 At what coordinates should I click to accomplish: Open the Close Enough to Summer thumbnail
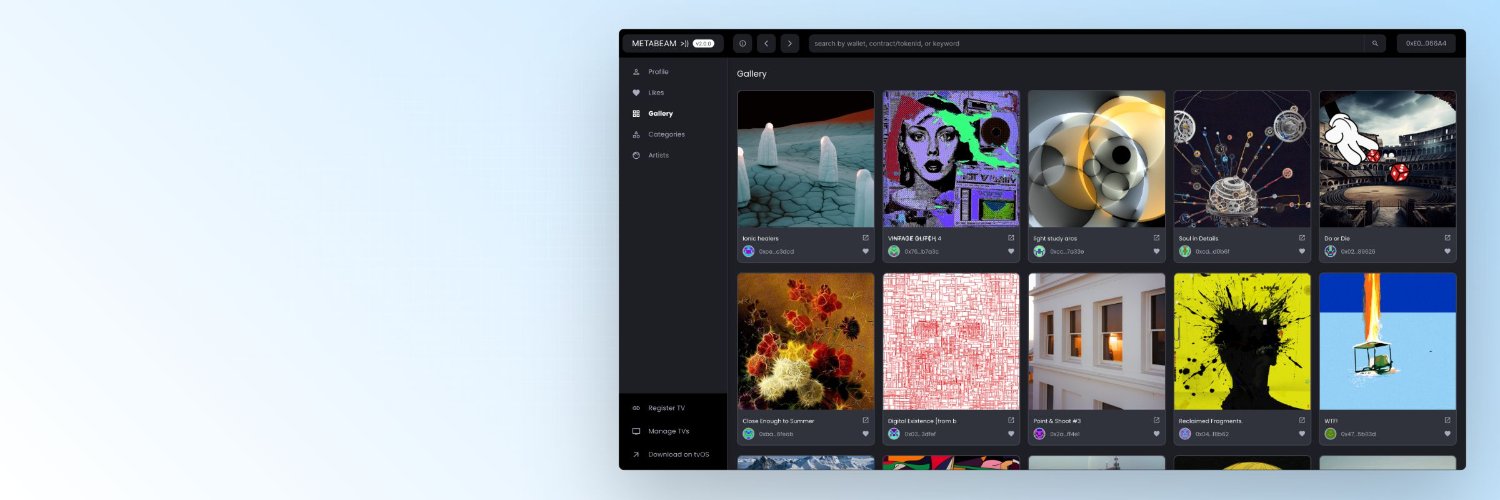coord(806,341)
